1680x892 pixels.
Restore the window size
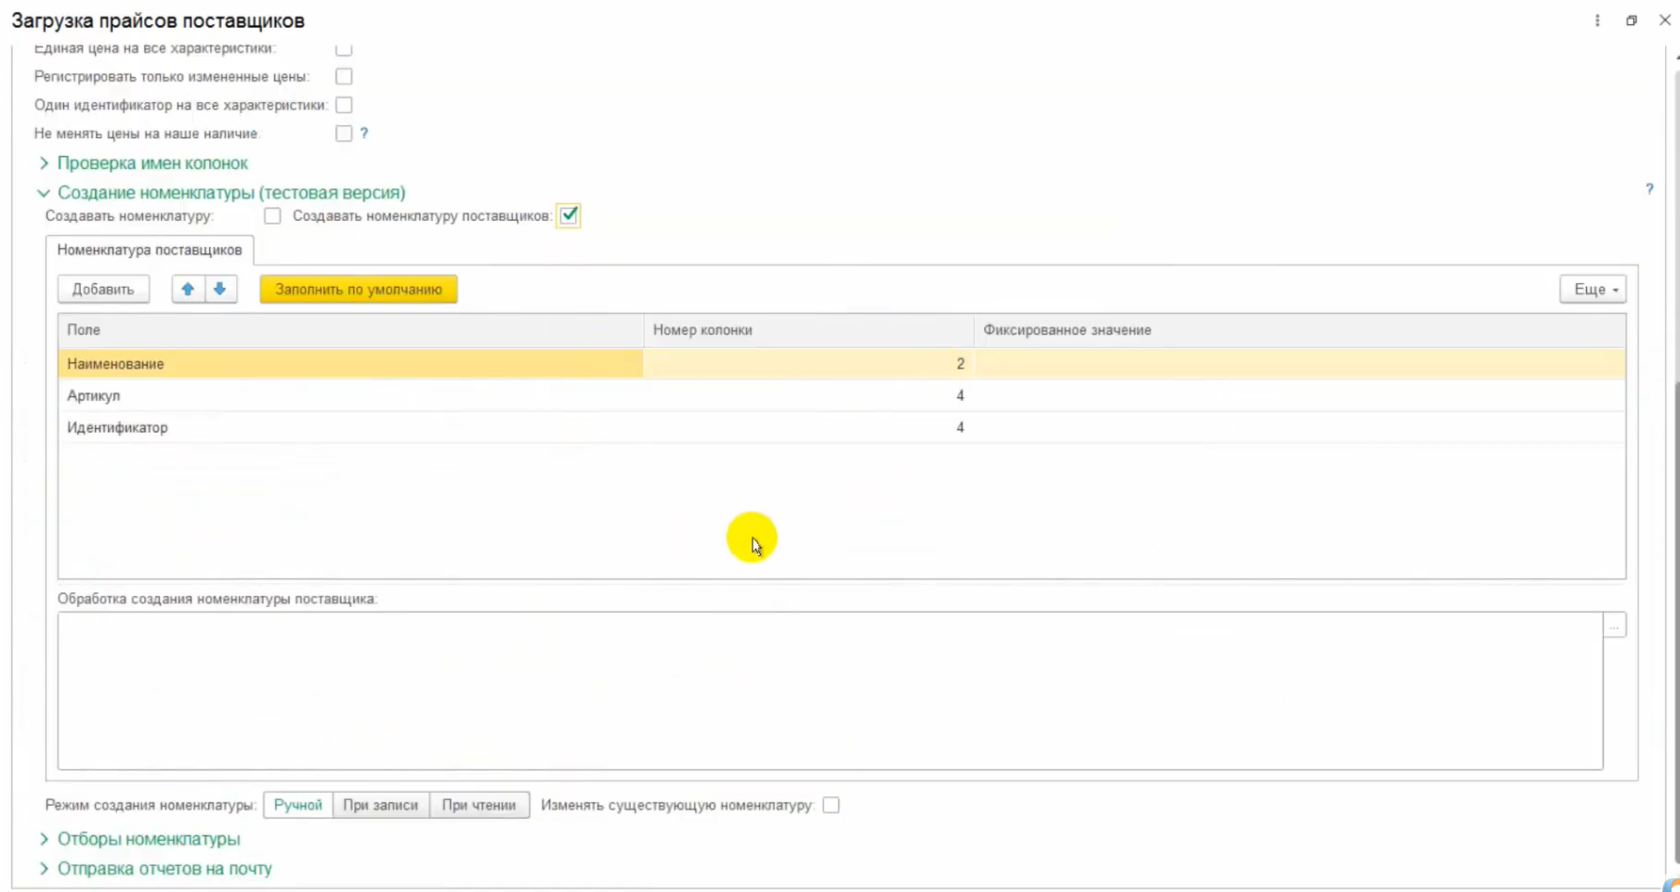pos(1631,20)
